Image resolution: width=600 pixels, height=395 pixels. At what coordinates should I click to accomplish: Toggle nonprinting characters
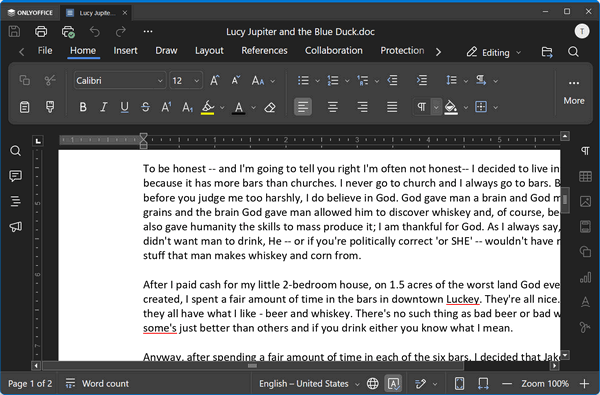coord(422,107)
